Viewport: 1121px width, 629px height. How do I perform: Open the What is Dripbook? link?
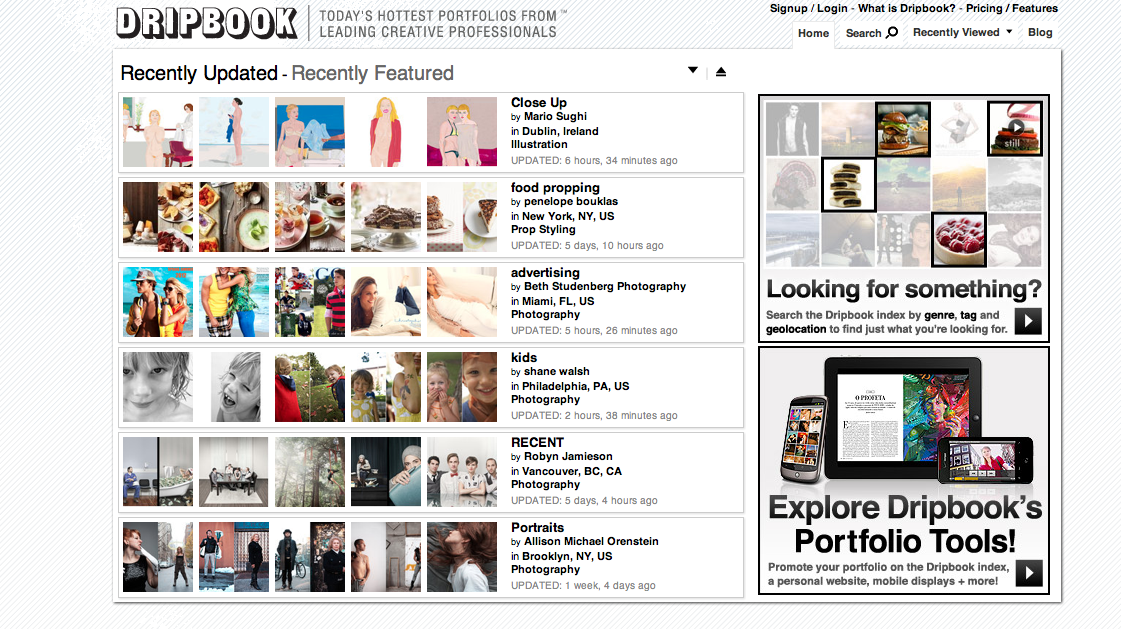pyautogui.click(x=907, y=9)
